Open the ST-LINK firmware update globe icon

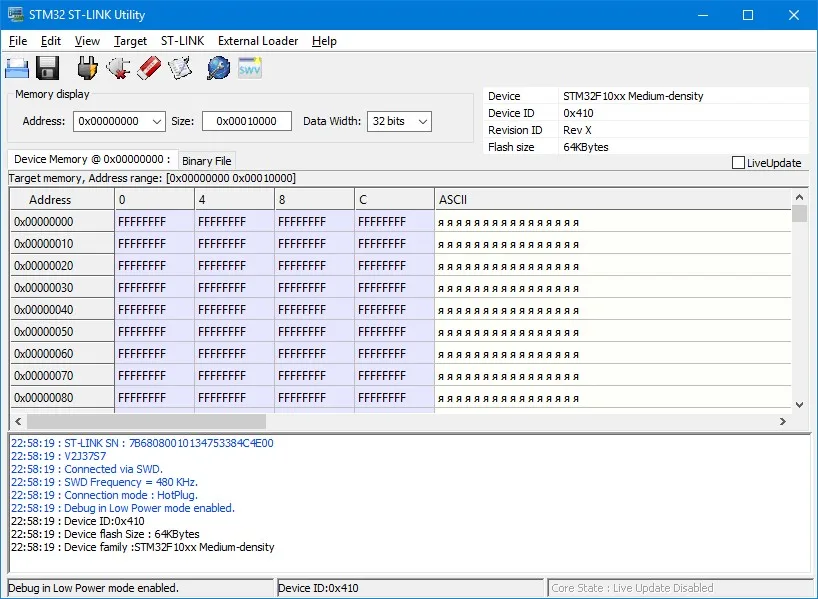coord(218,68)
